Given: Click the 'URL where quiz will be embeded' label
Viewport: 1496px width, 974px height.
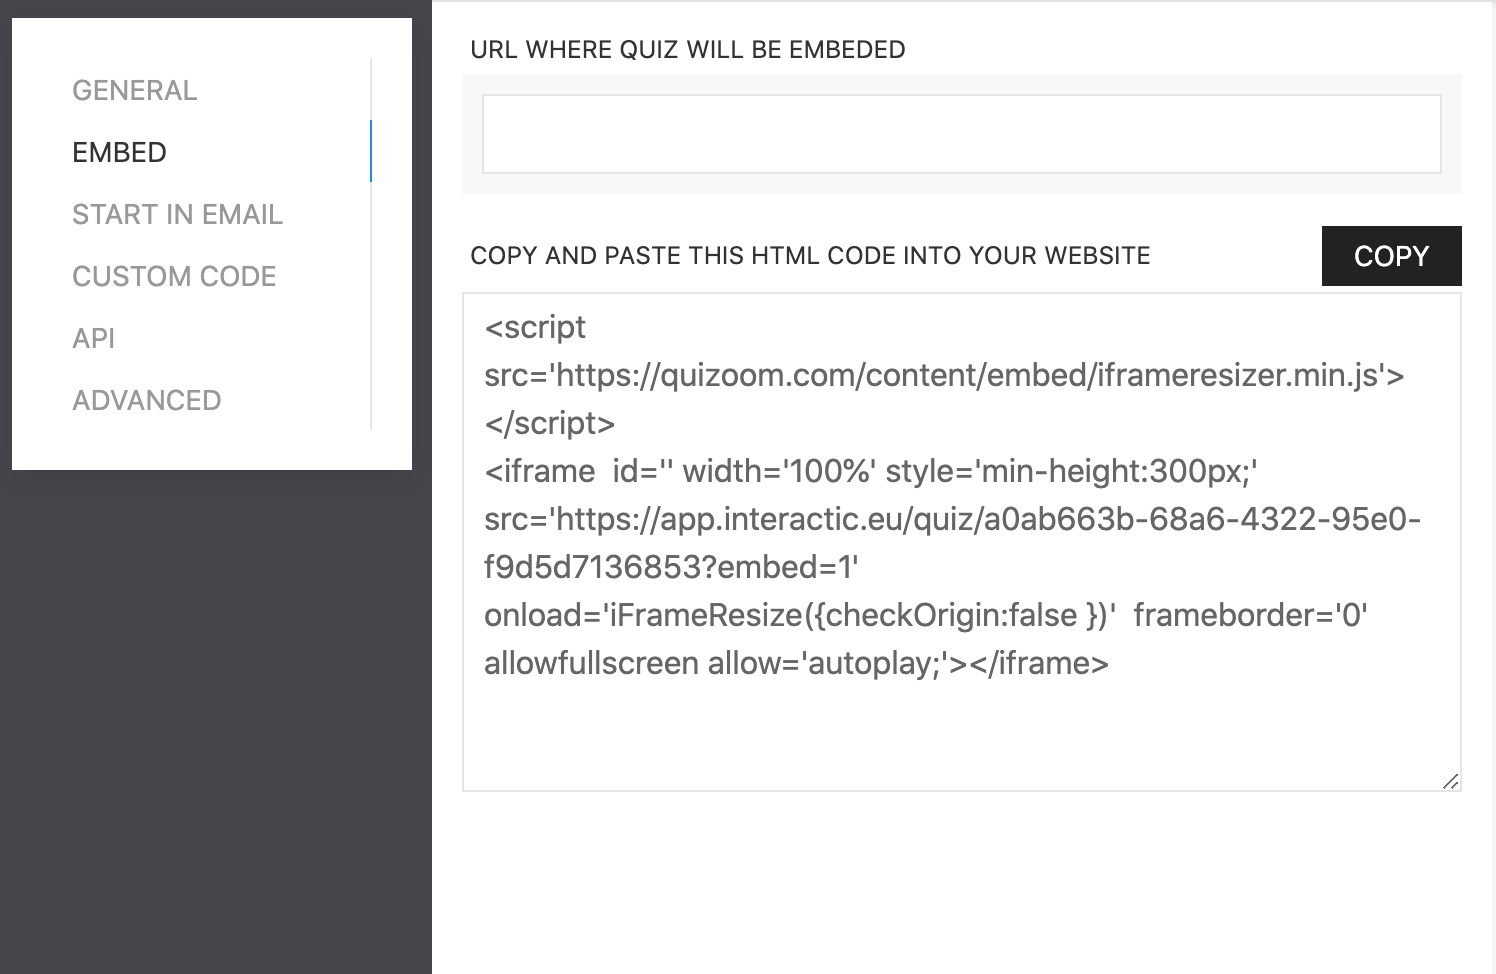Looking at the screenshot, I should click(688, 50).
